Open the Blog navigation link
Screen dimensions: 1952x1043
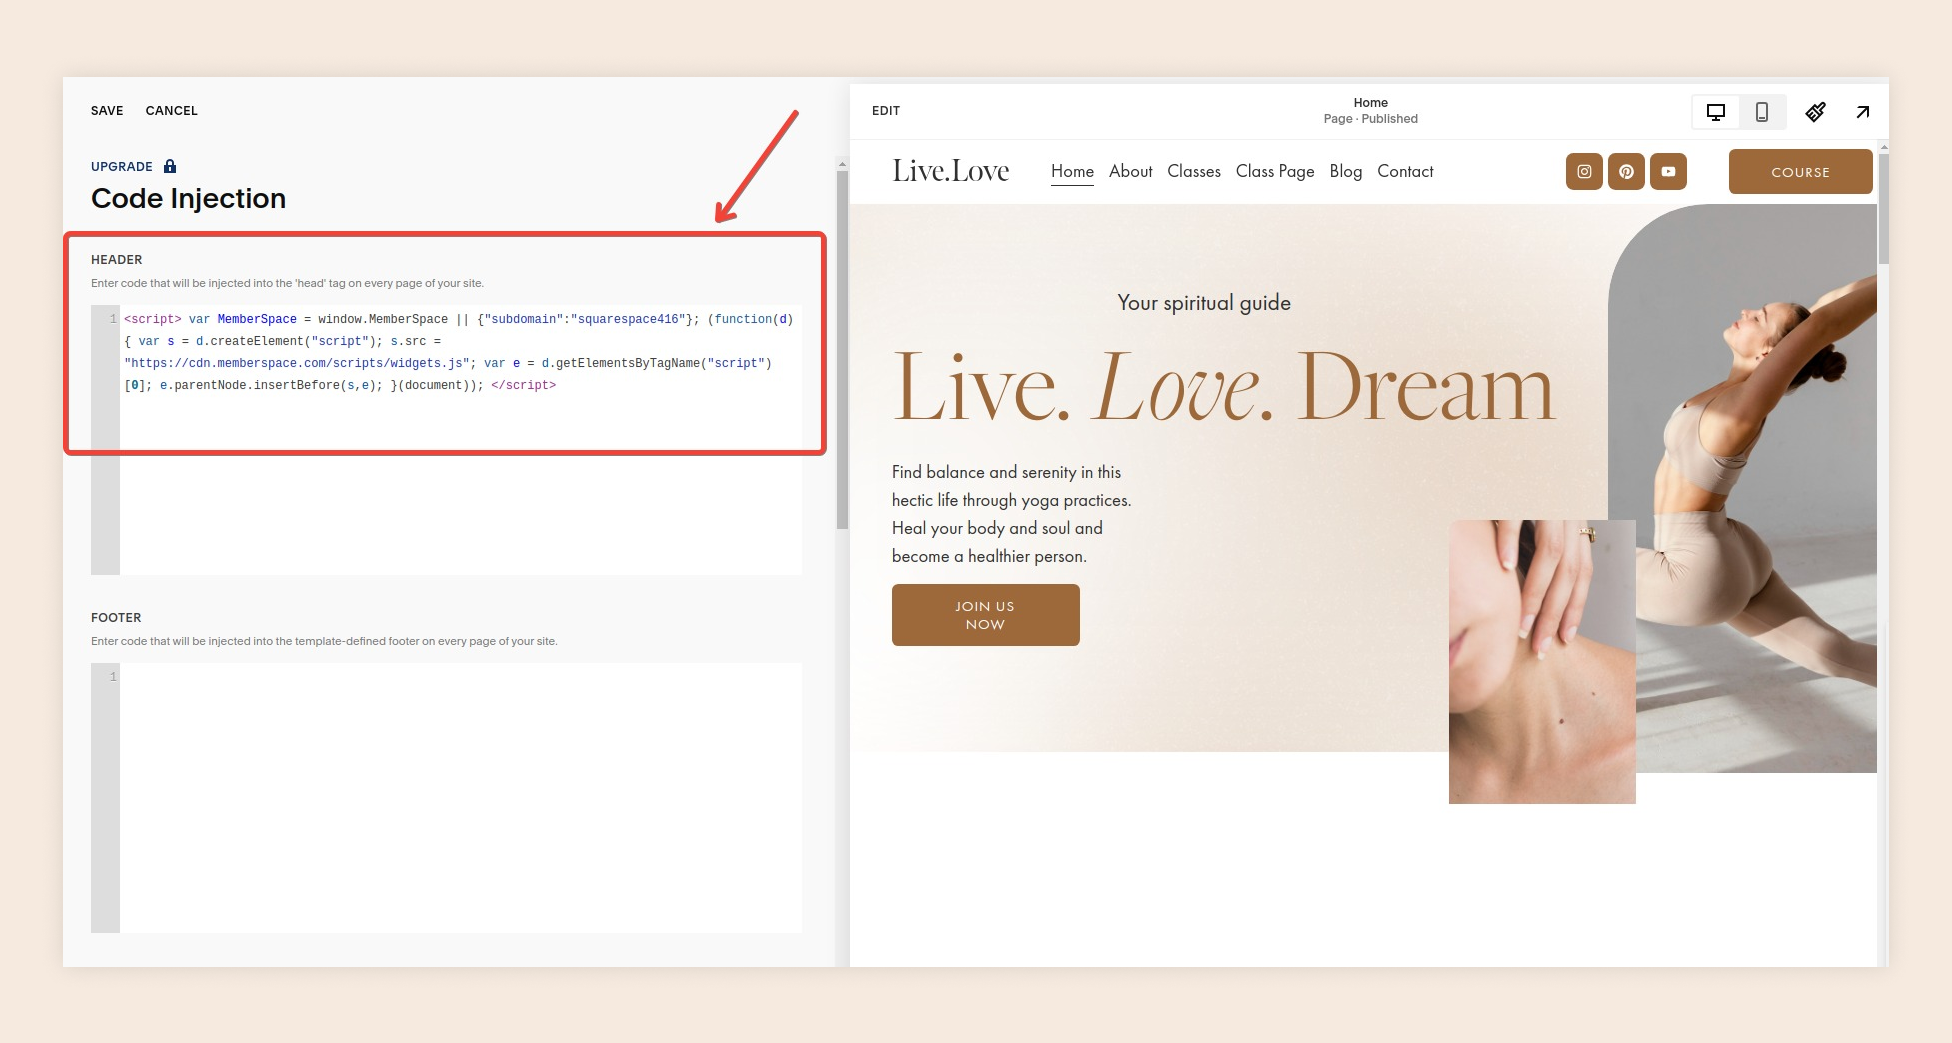pyautogui.click(x=1345, y=172)
